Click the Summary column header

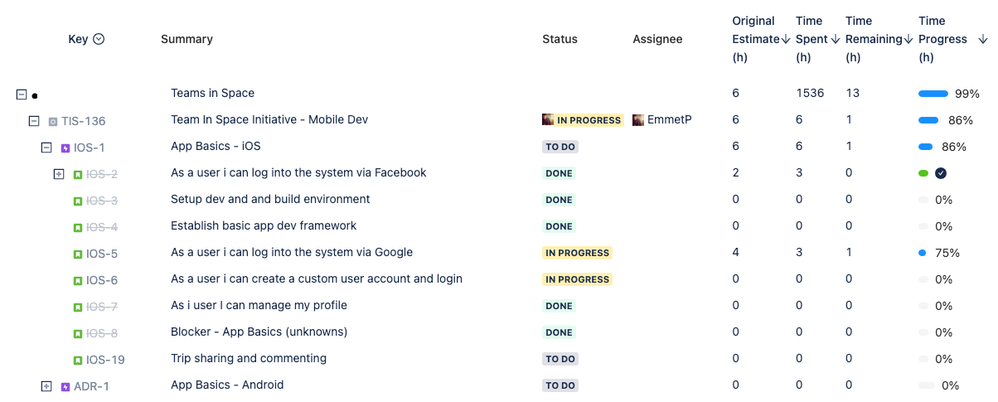pos(187,40)
